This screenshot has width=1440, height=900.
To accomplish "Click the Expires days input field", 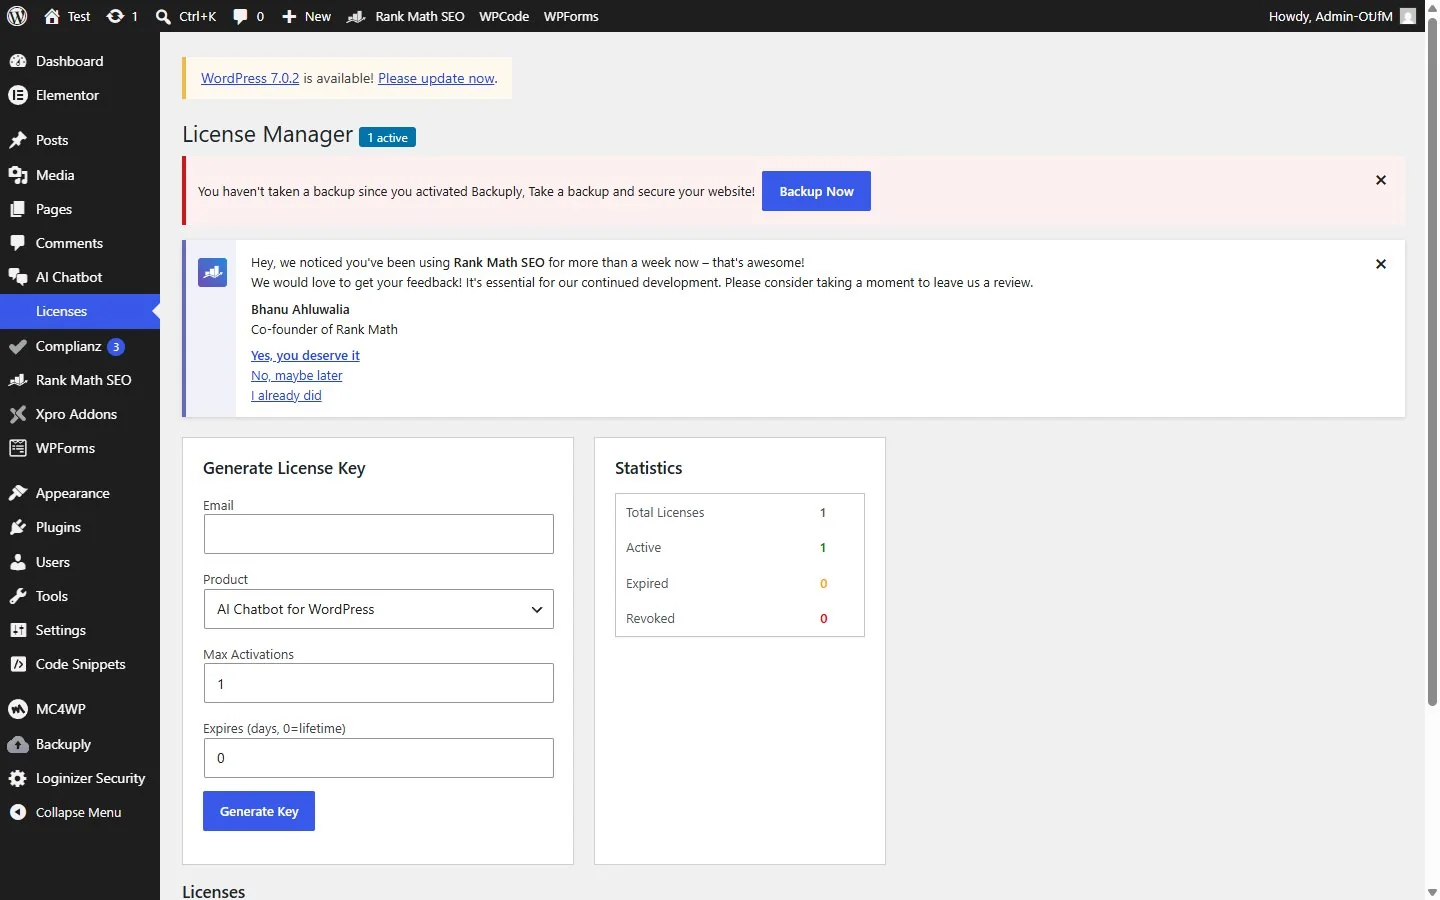I will (378, 758).
